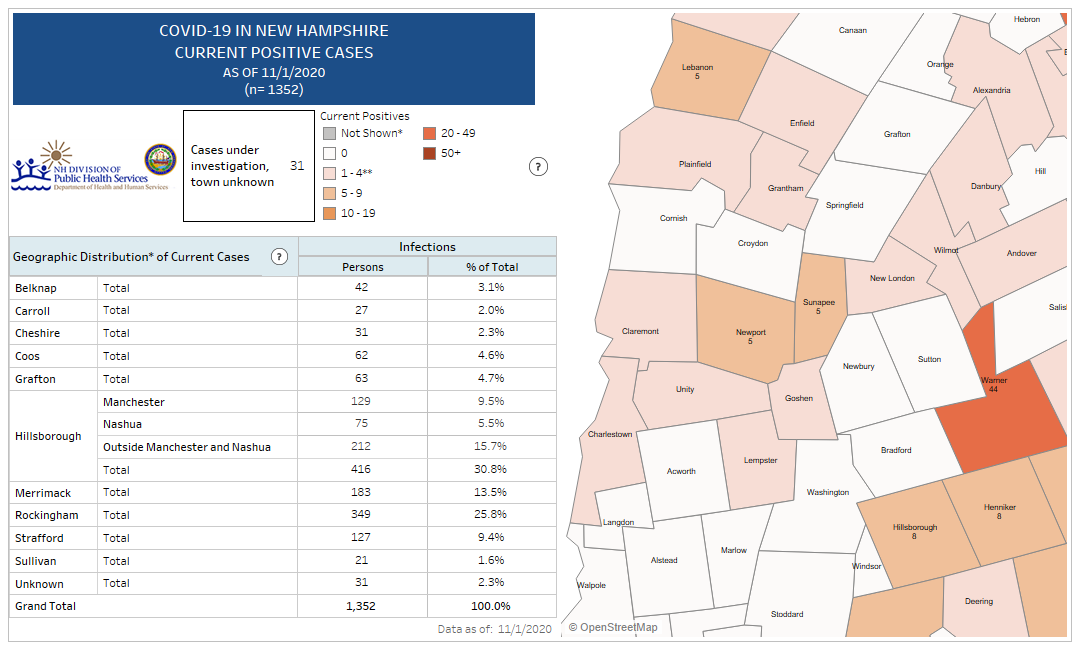Click help icon next to Geographic Distribution
Screen dimensions: 1080x650
pyautogui.click(x=280, y=257)
